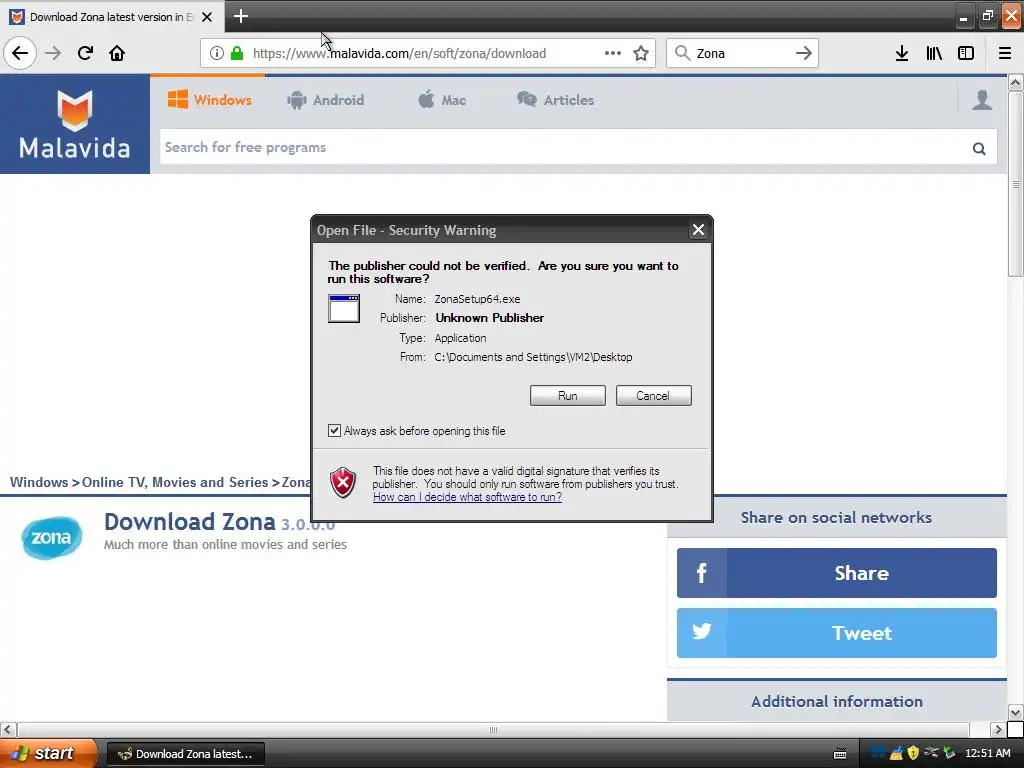Uncheck Always ask before opening this file
Screen dimensions: 1024x768
click(x=334, y=430)
